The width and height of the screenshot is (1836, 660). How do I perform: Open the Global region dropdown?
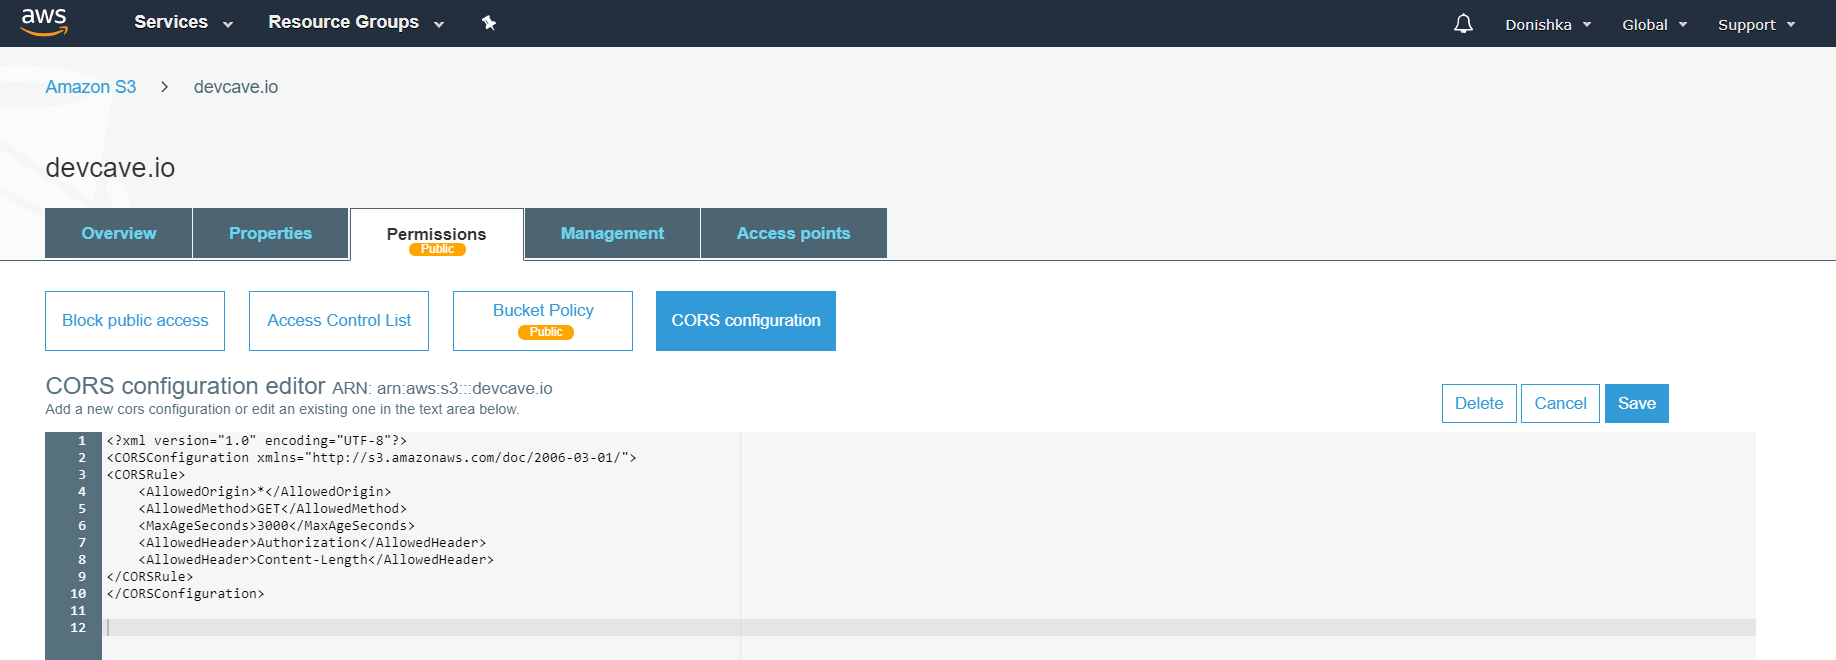click(1654, 24)
